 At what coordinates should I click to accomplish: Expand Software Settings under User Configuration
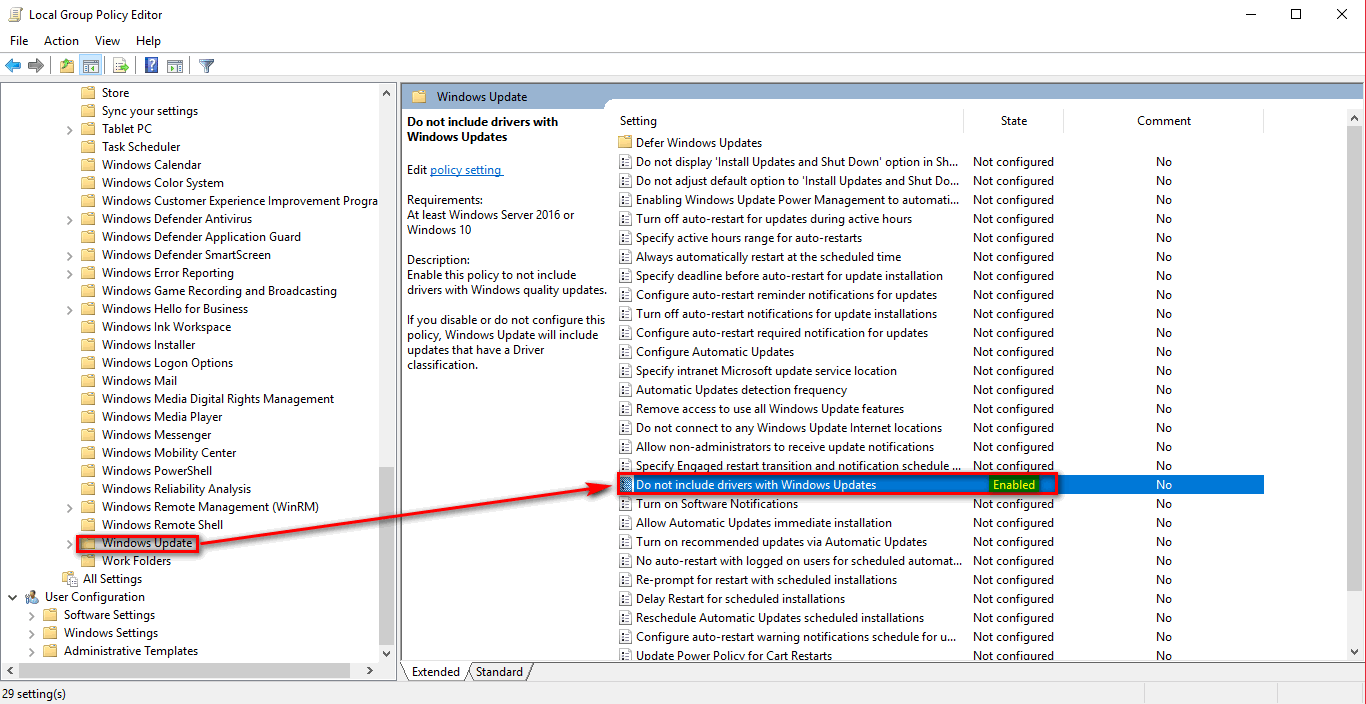tap(32, 615)
